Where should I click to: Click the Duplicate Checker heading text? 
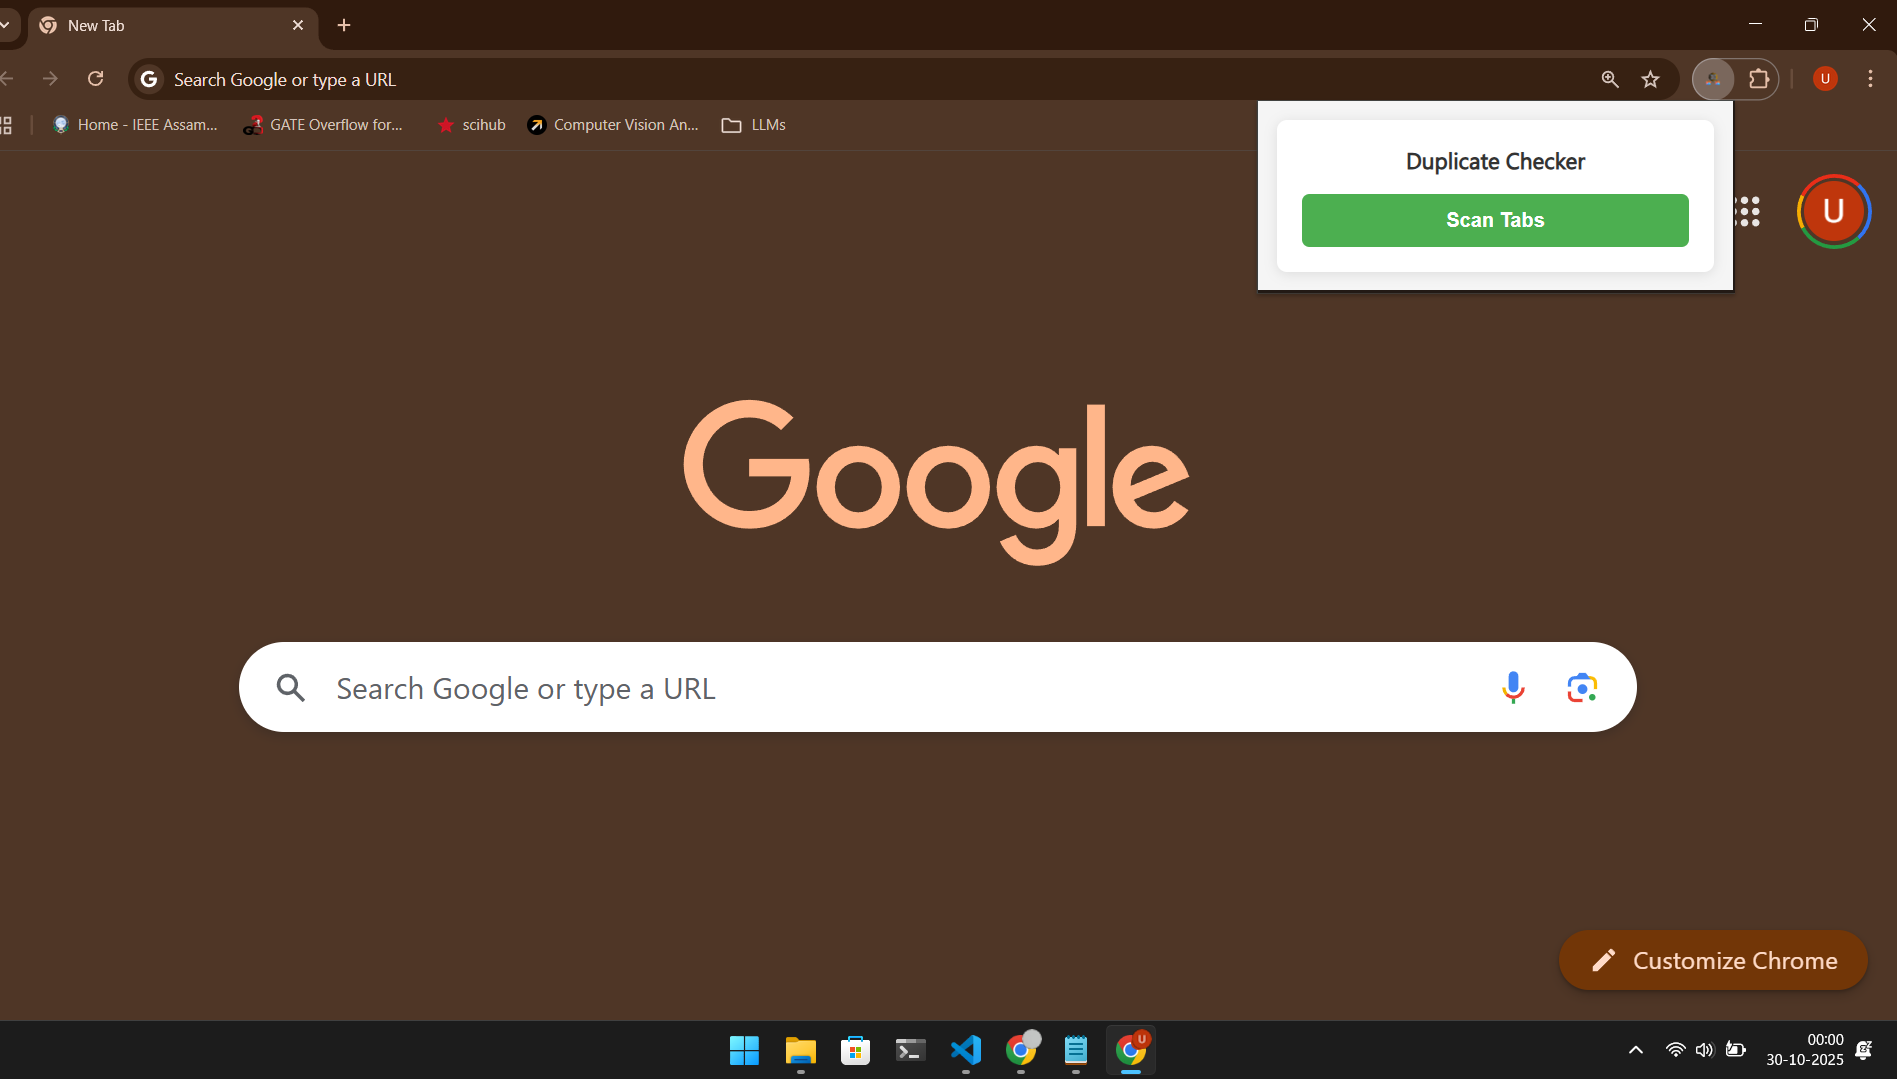1495,162
